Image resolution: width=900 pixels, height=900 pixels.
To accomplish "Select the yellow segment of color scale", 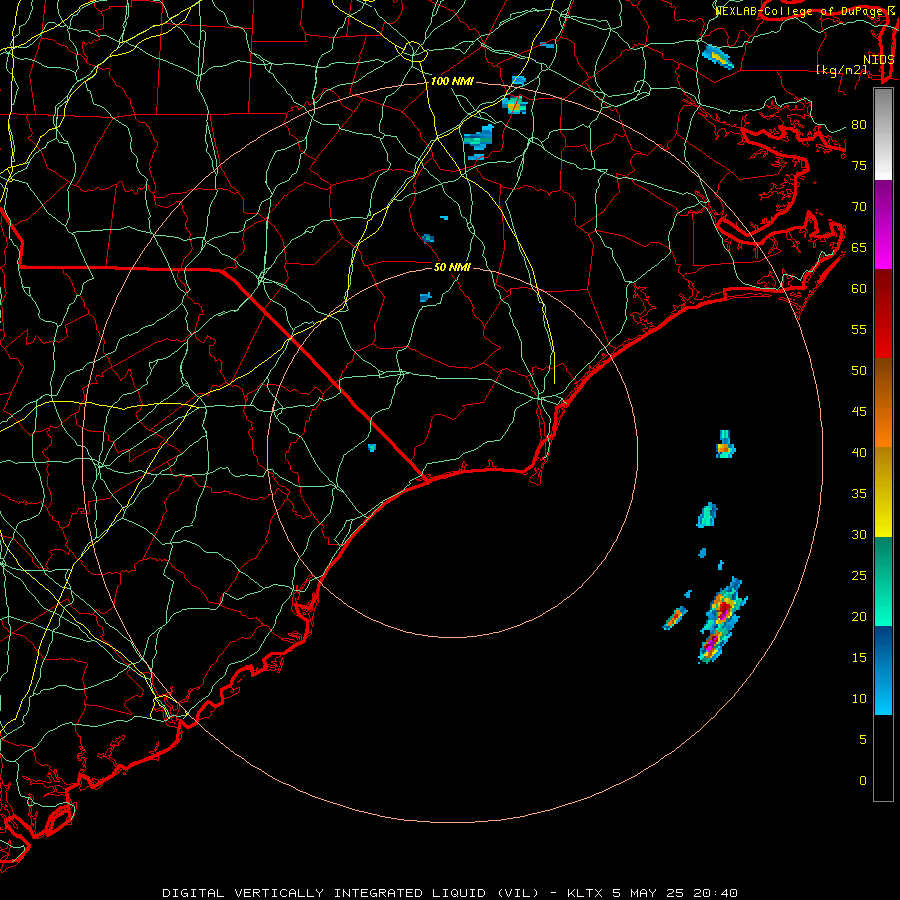I will (x=883, y=492).
